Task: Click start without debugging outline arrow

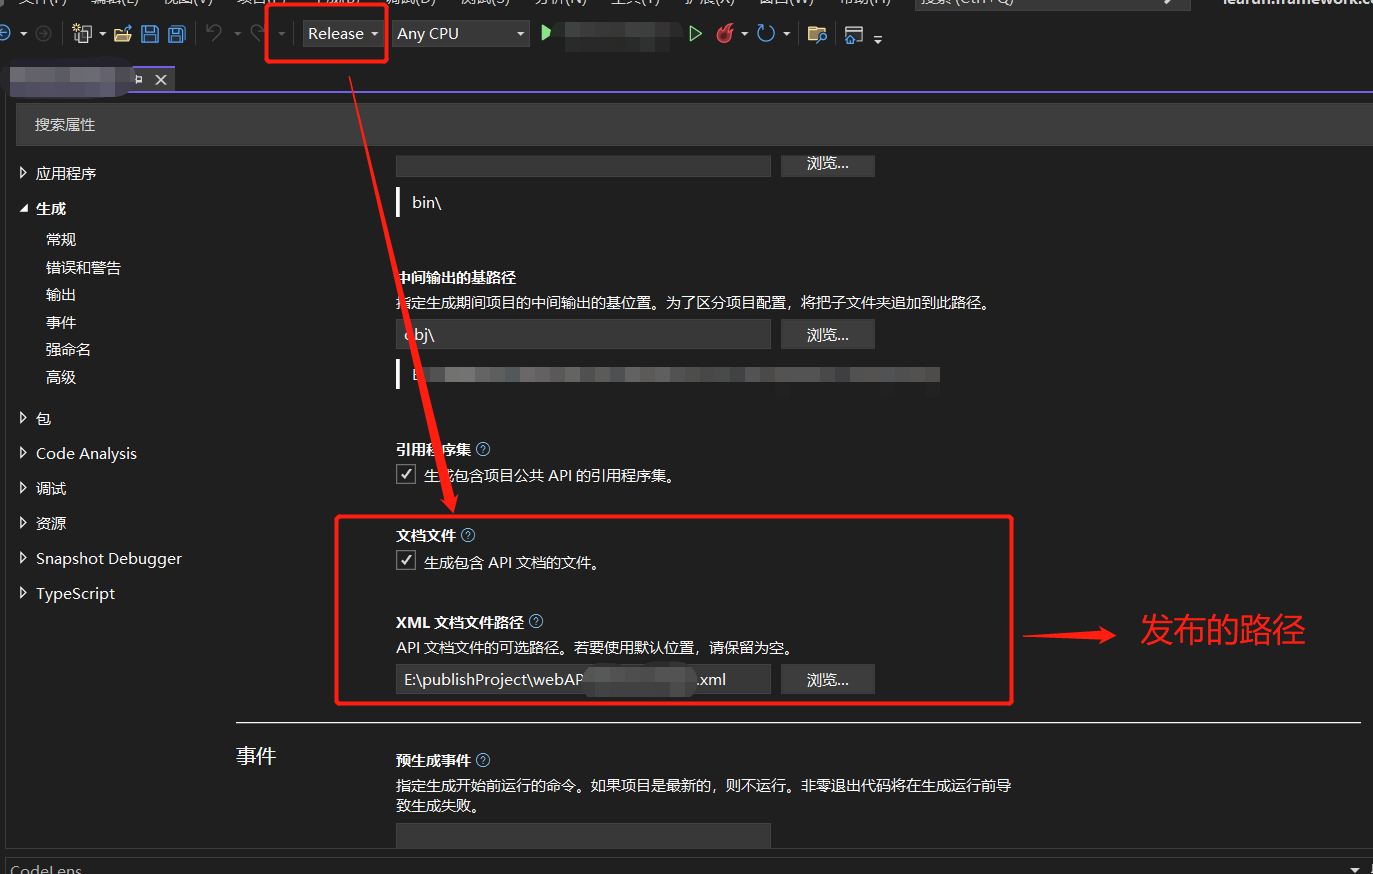Action: (x=695, y=34)
